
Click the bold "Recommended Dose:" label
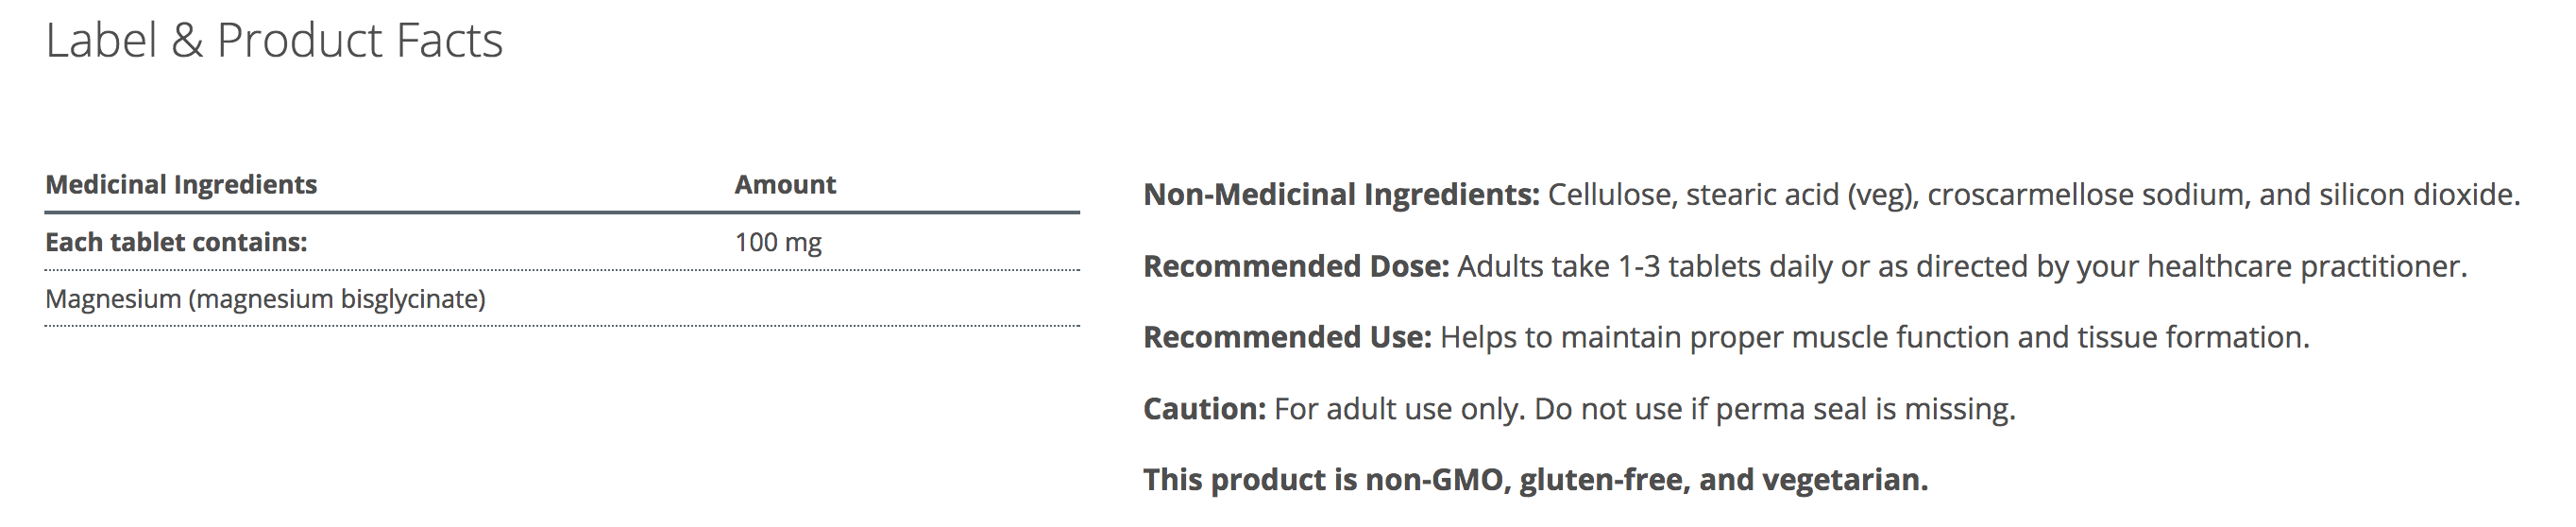1296,267
